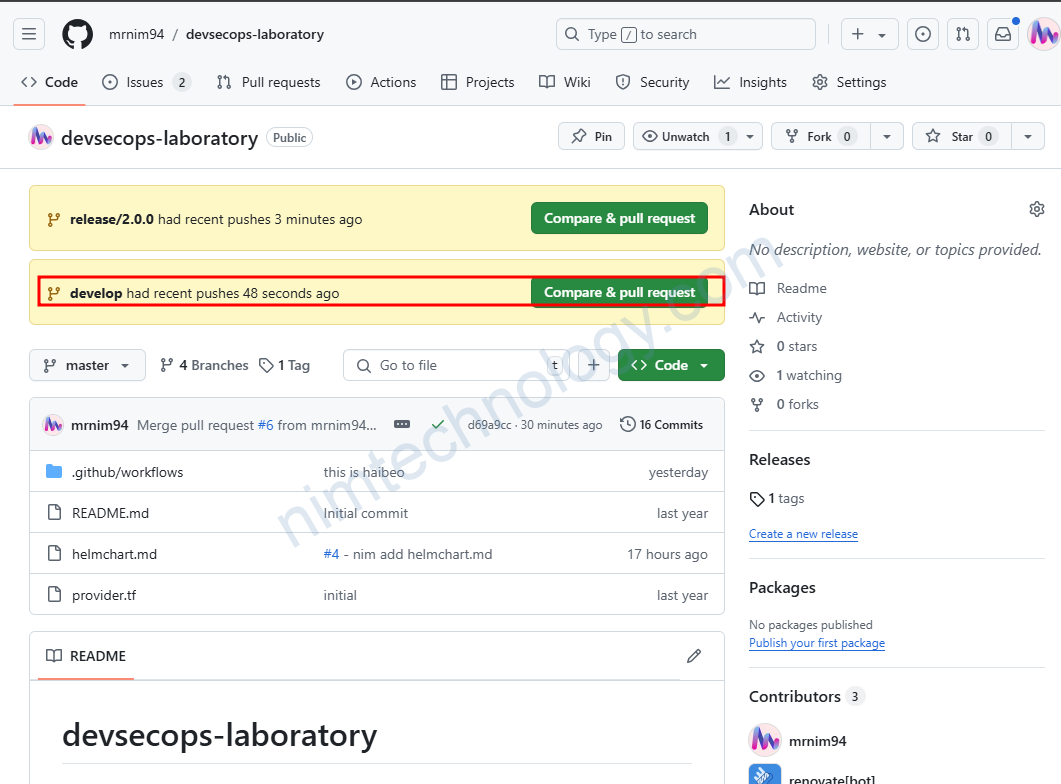Open the notifications inbox icon
The height and width of the screenshot is (784, 1061).
pyautogui.click(x=1002, y=34)
